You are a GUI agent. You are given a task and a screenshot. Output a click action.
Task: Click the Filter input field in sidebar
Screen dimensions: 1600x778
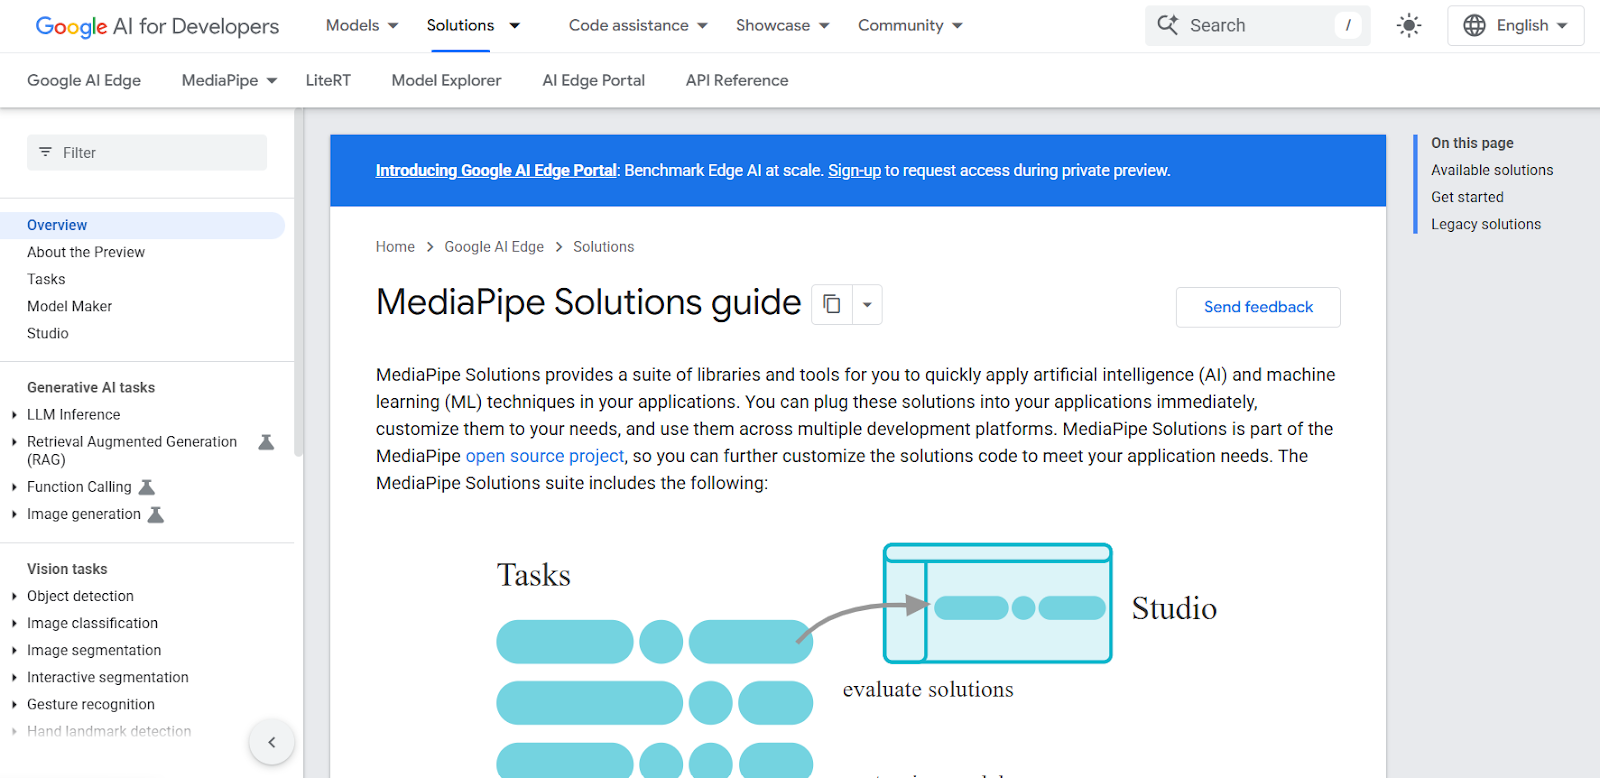147,153
